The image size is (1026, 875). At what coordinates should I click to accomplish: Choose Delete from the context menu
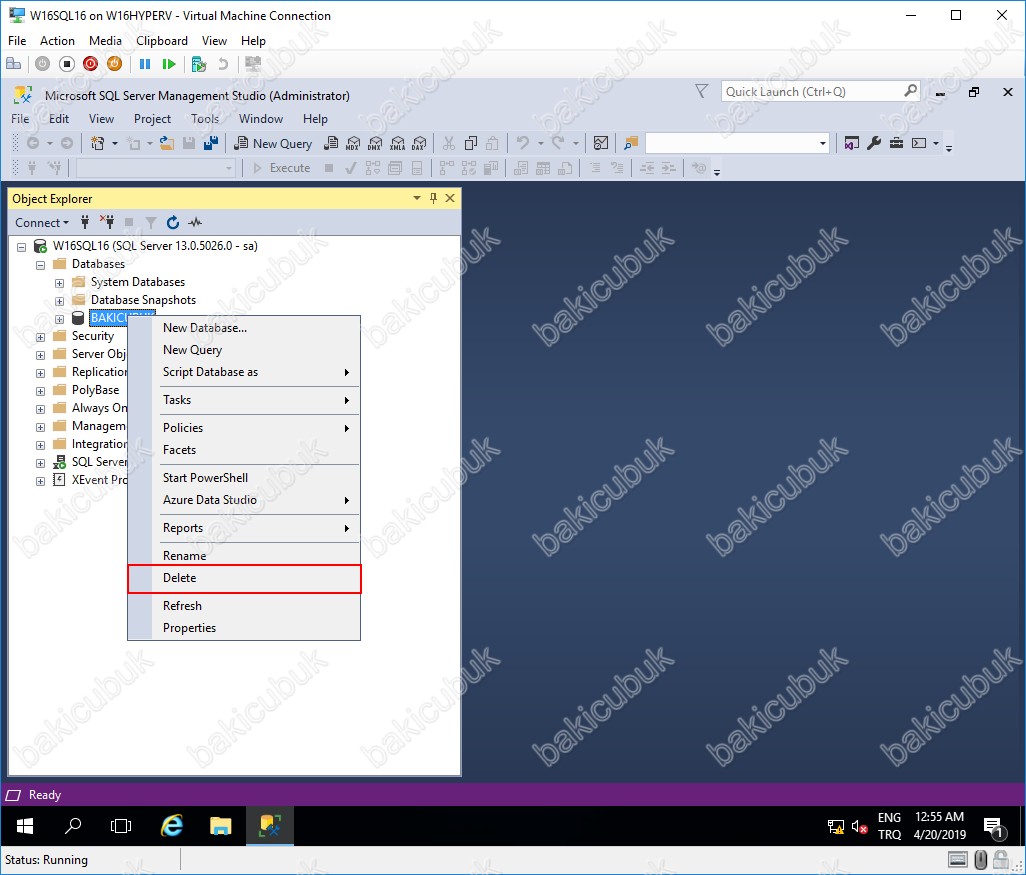point(244,578)
